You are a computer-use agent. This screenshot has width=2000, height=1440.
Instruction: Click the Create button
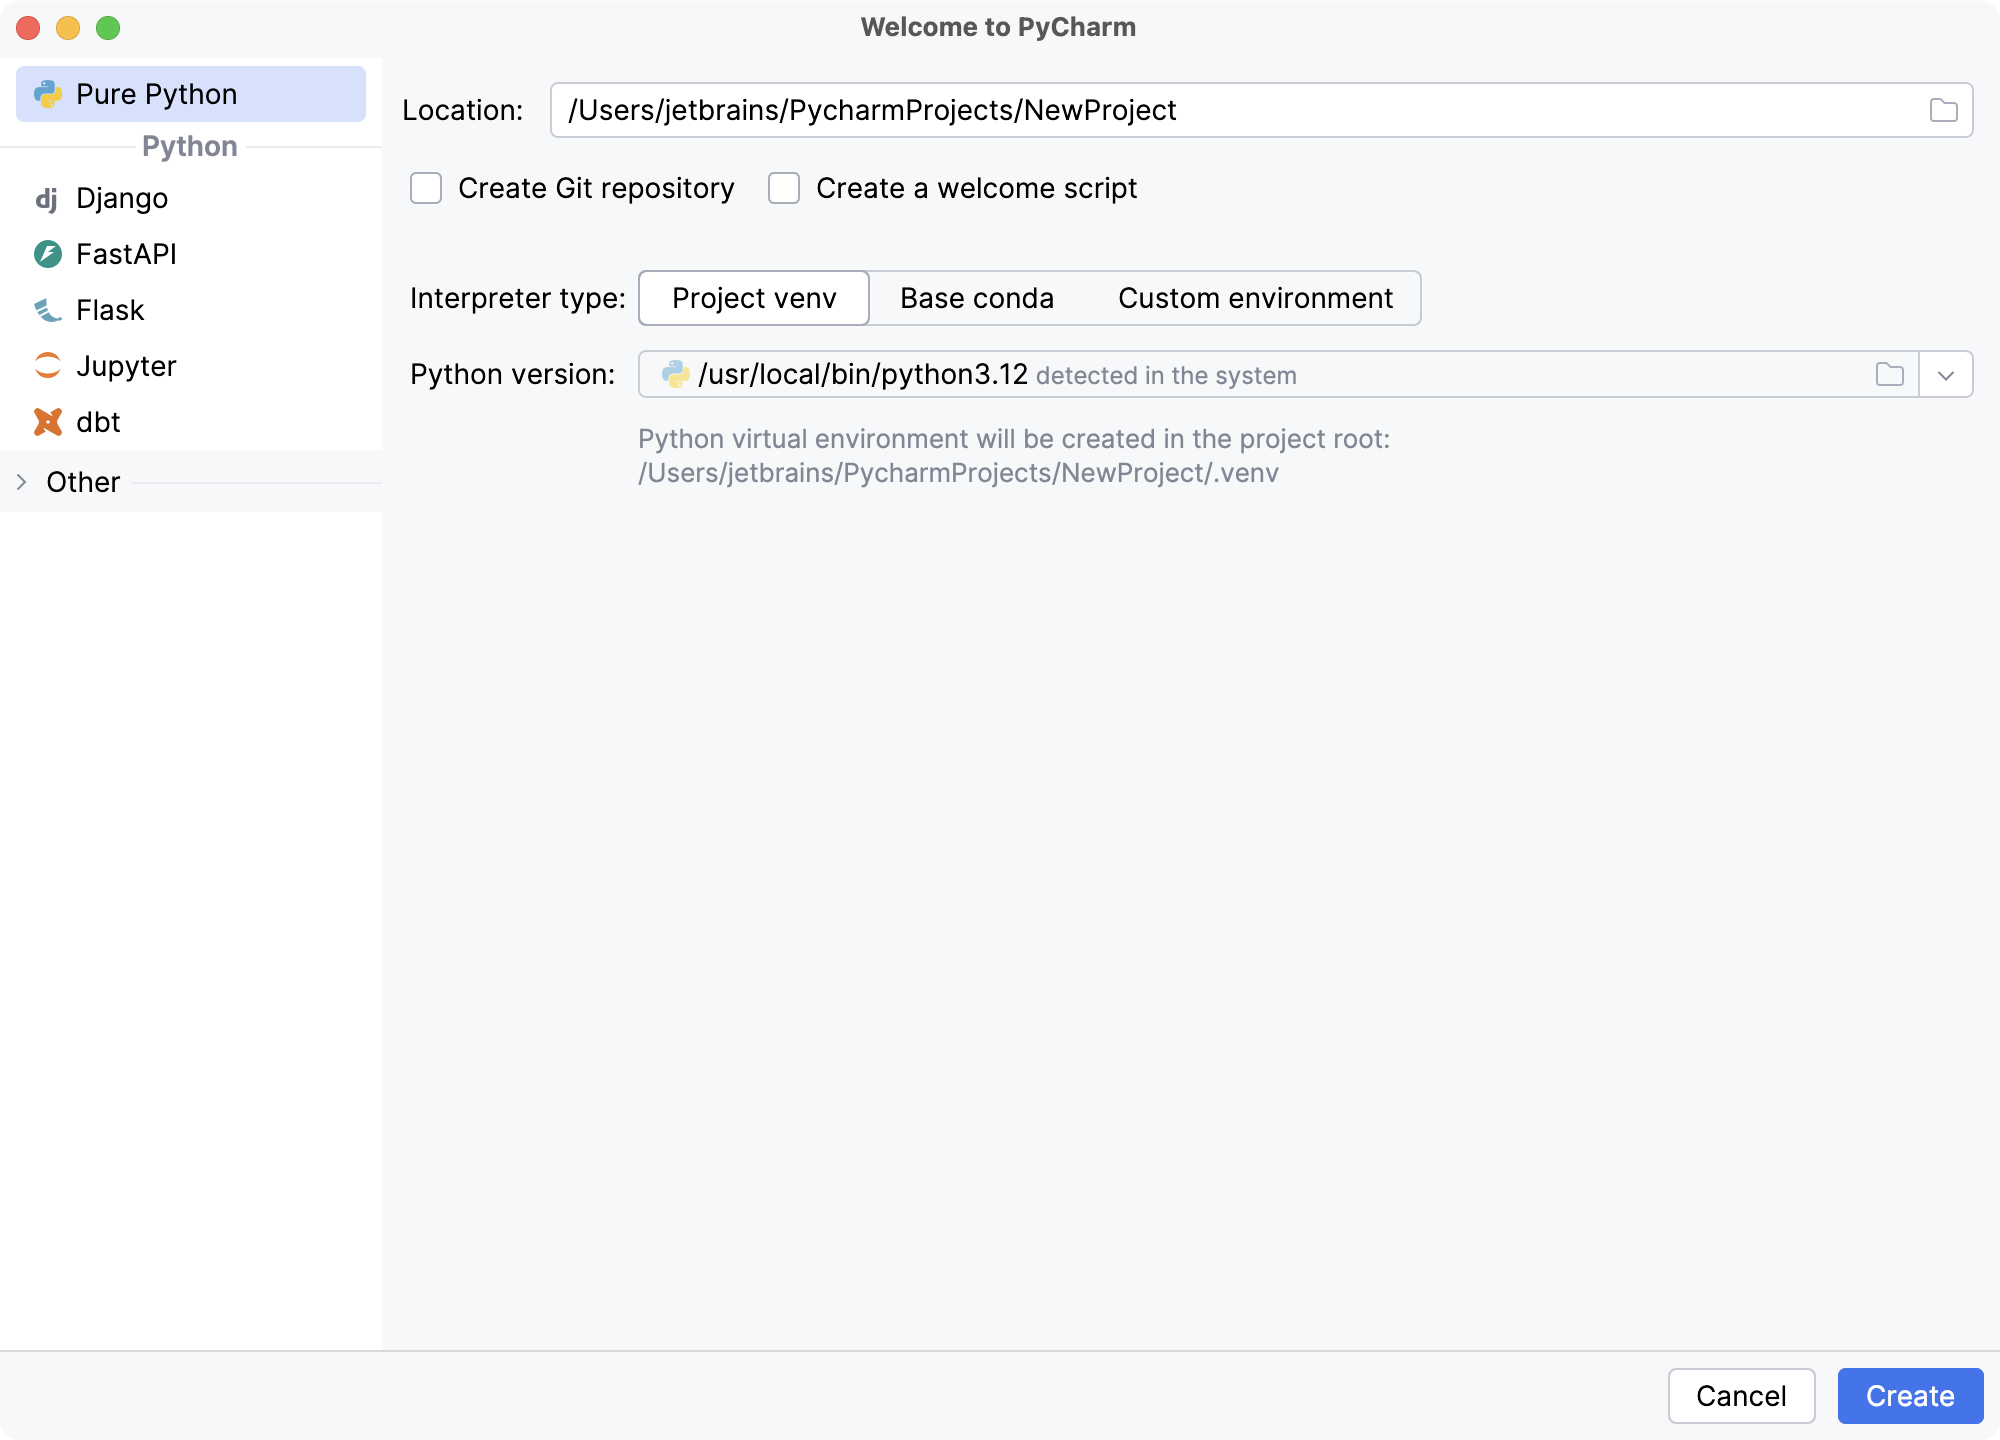point(1910,1396)
